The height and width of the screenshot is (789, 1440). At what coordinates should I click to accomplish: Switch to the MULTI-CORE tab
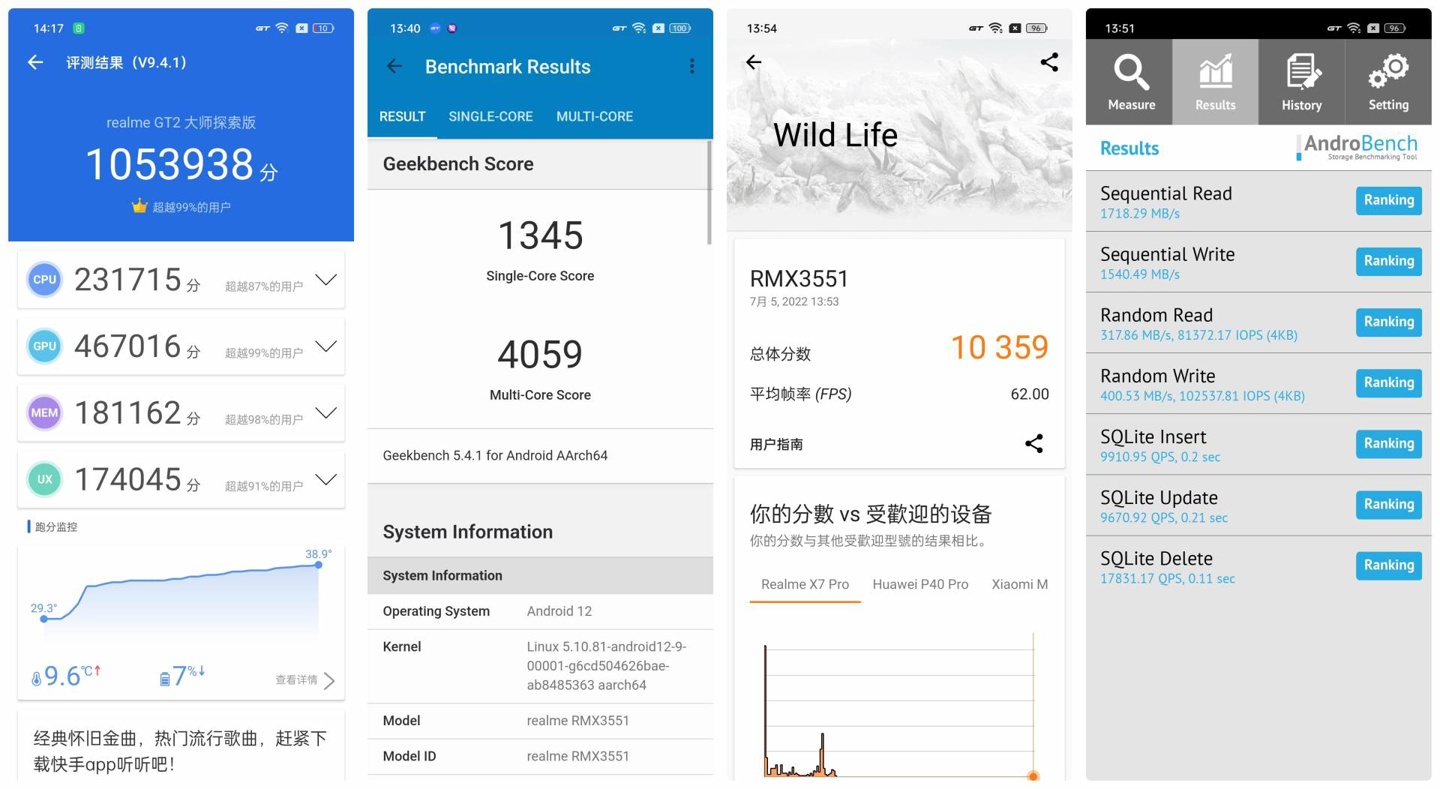point(594,117)
